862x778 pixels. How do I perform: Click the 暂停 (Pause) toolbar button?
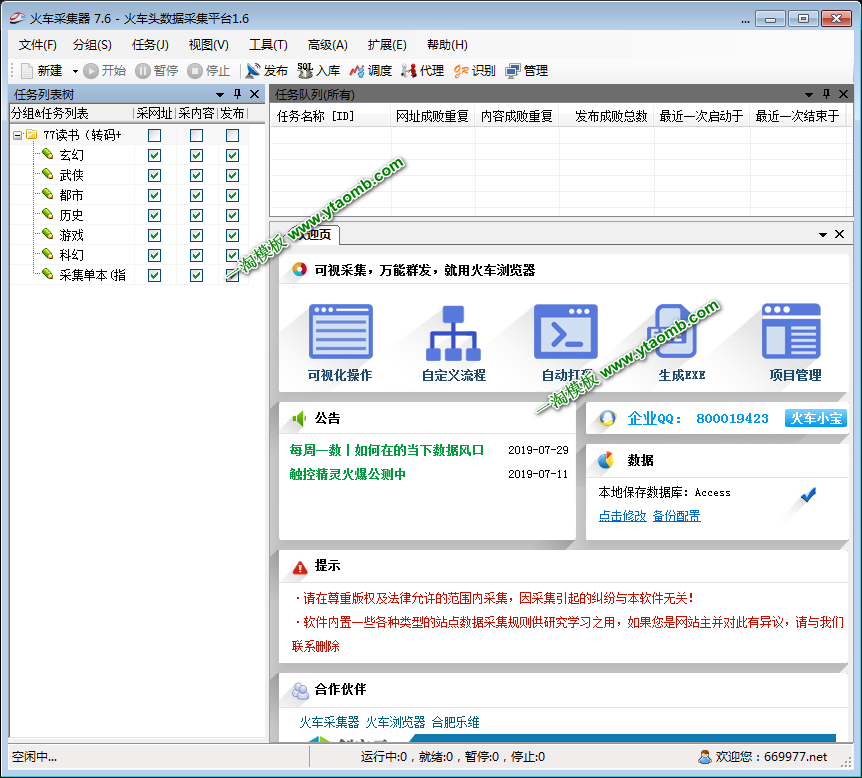coord(157,71)
